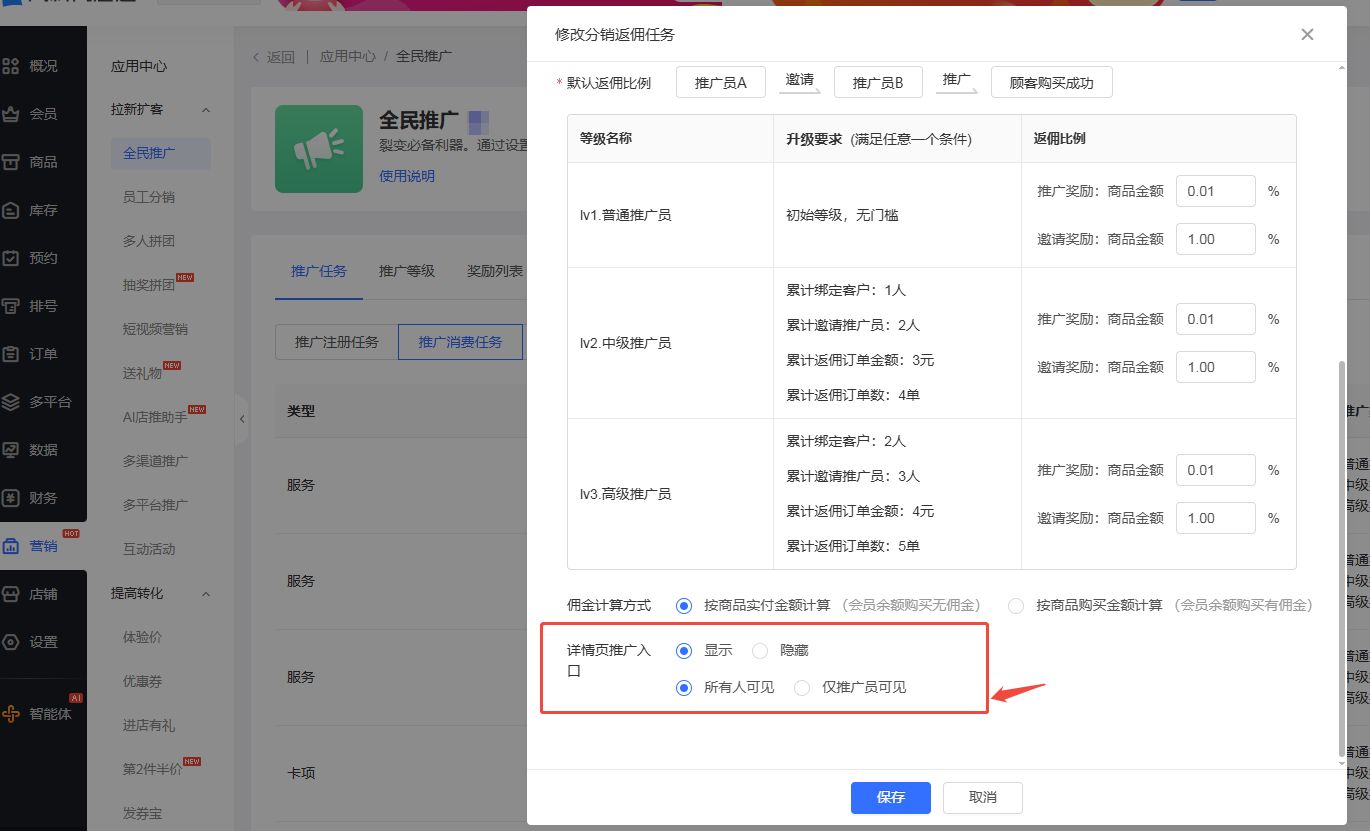
Task: Click the 设置 settings gear icon
Action: pos(11,642)
